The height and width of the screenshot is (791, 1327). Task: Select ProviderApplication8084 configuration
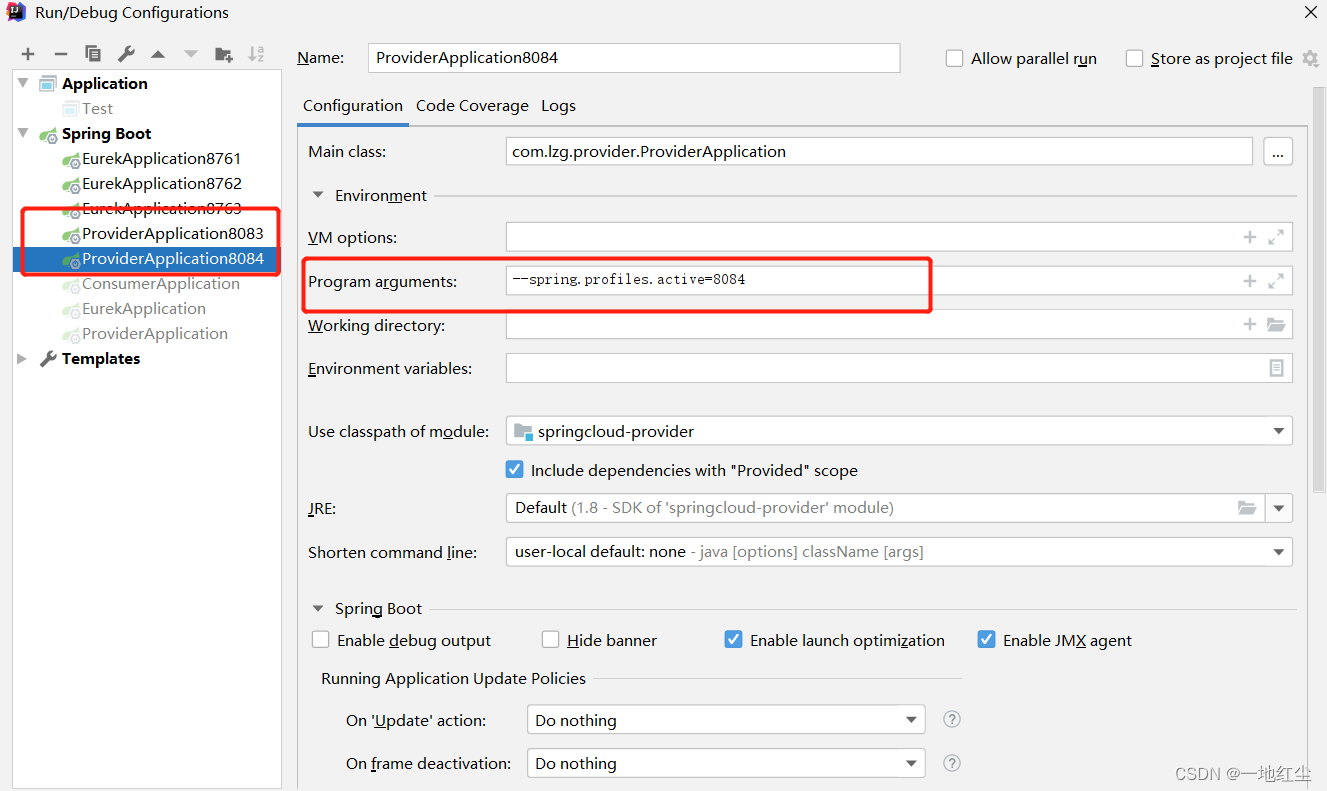point(173,258)
